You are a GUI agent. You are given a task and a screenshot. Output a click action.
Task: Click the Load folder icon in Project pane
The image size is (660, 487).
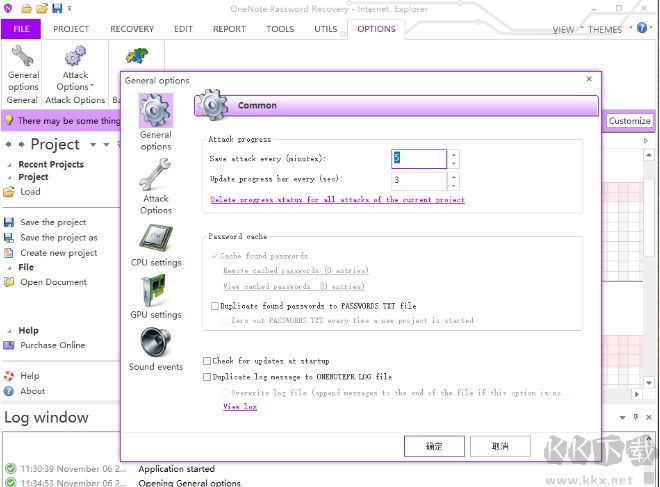pyautogui.click(x=9, y=192)
